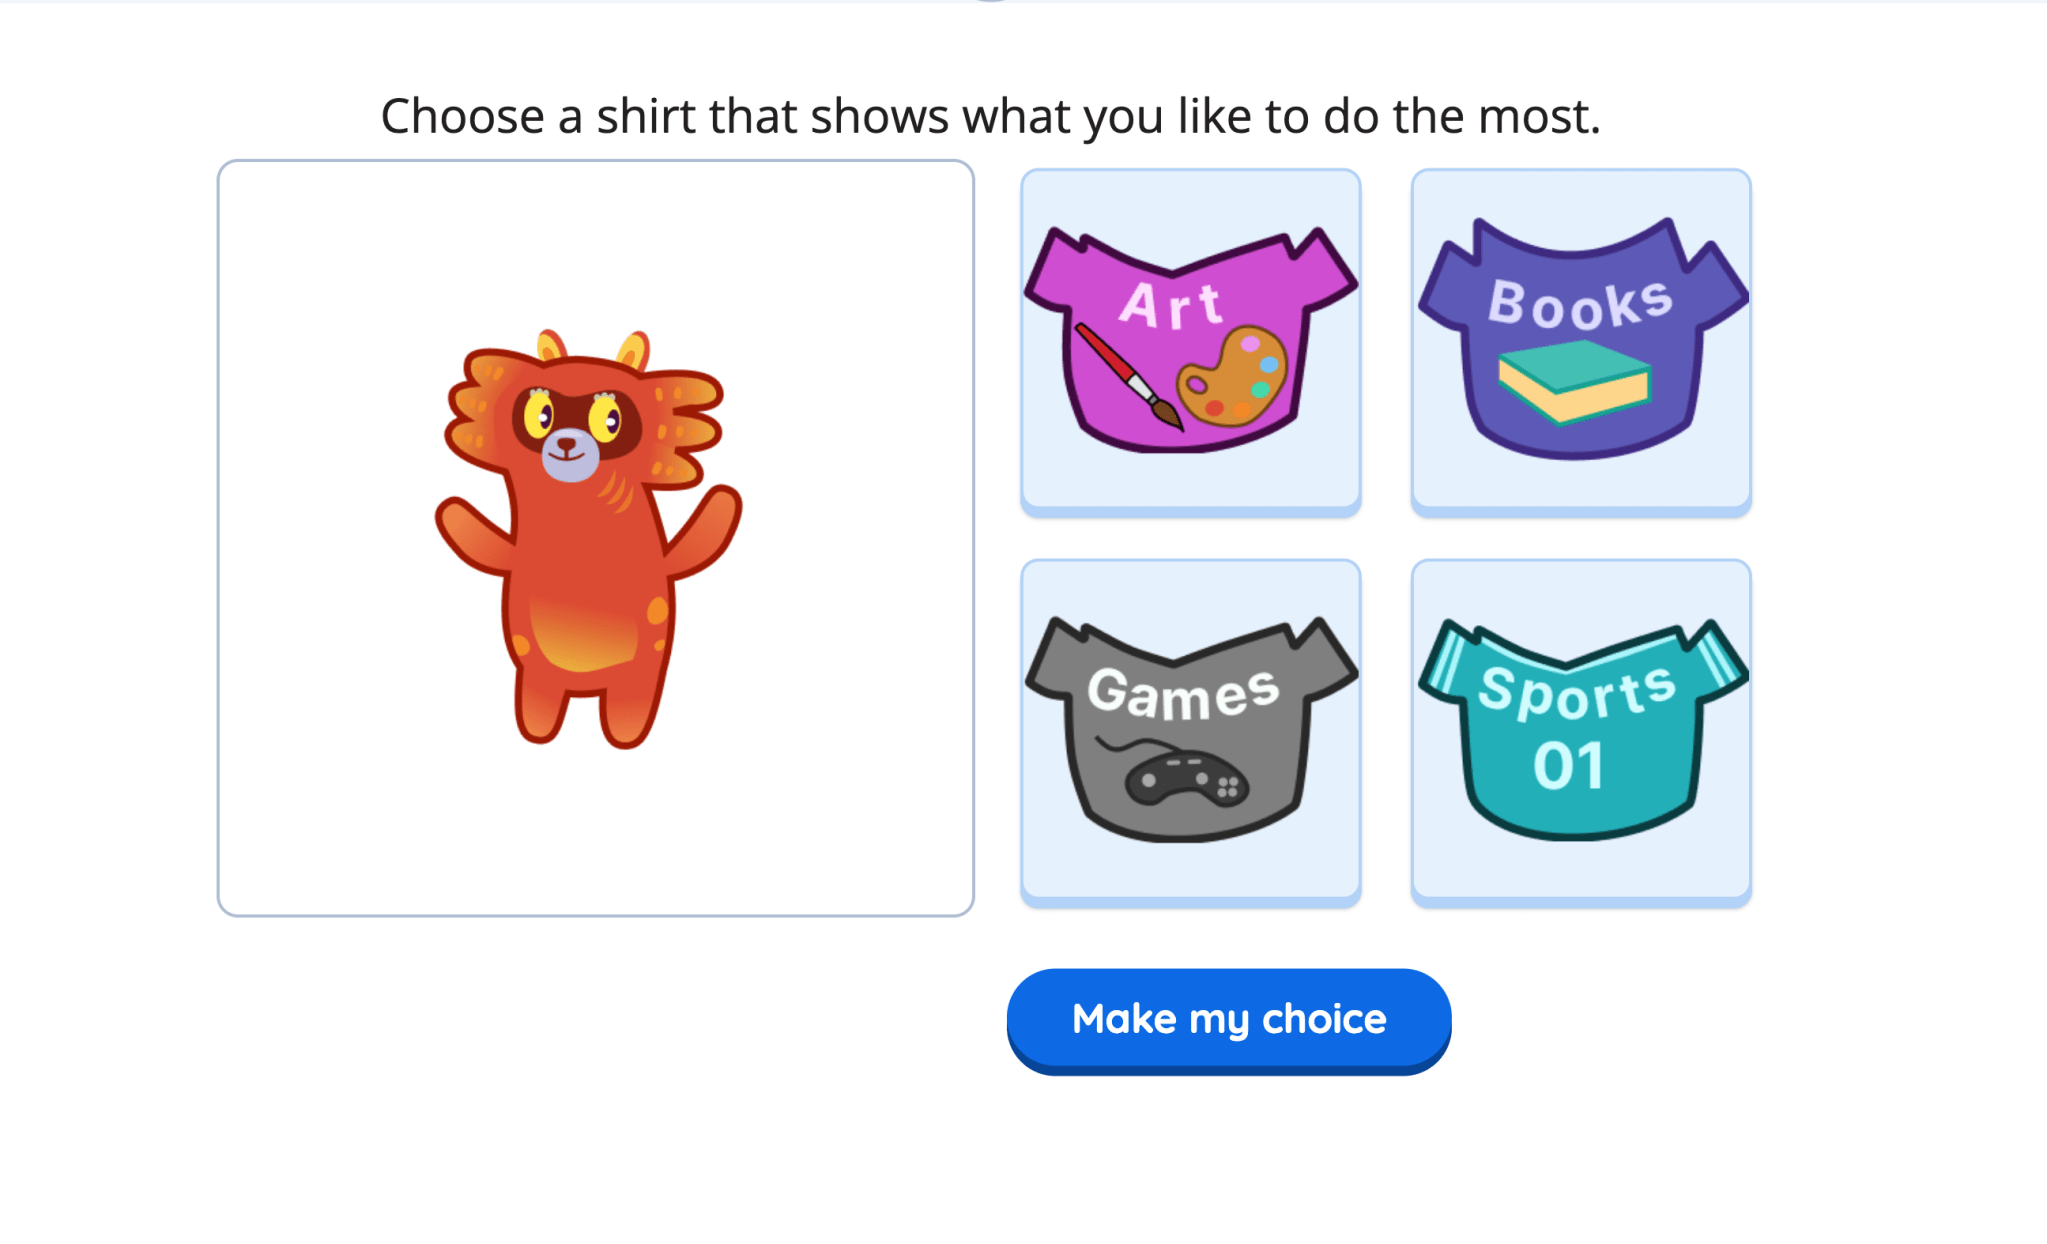2047x1244 pixels.
Task: Click the "Games" text on the shirt
Action: (1184, 692)
